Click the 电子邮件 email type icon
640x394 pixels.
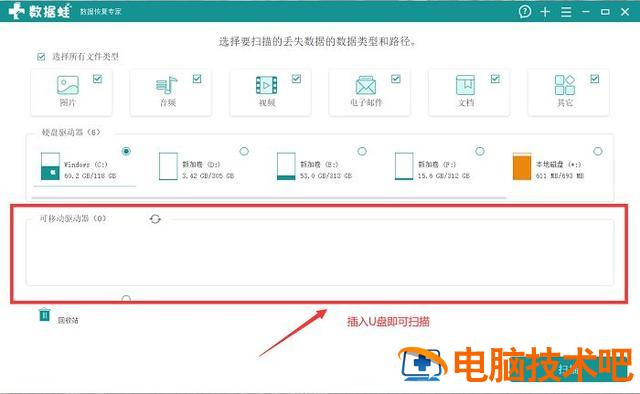366,85
